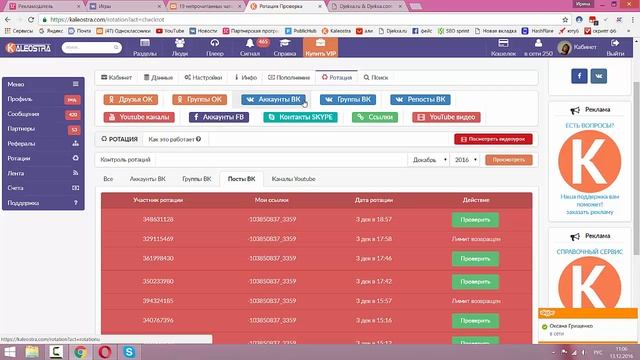Open Сообщения in the sidebar

[43, 114]
